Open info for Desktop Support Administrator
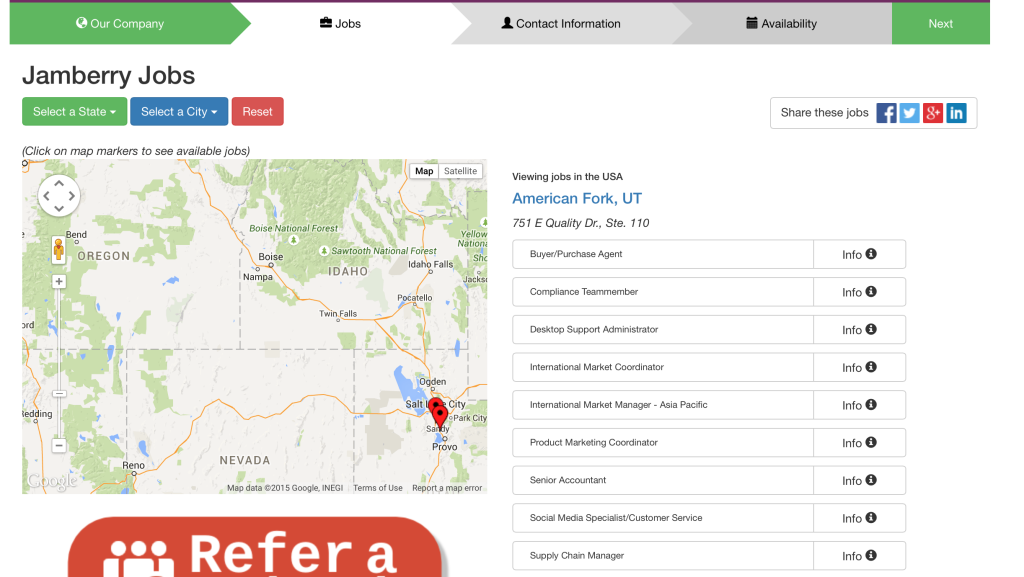This screenshot has width=1024, height=577. [x=859, y=330]
